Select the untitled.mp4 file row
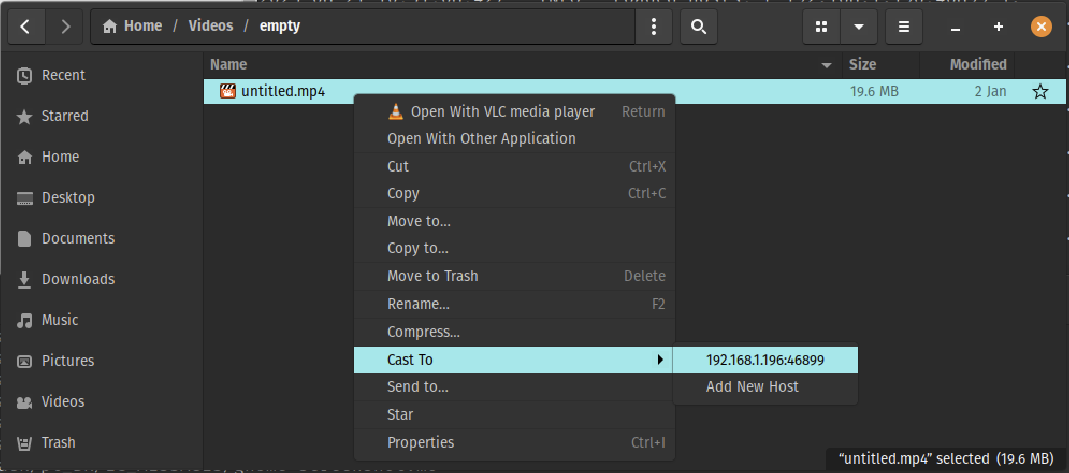 coord(634,91)
